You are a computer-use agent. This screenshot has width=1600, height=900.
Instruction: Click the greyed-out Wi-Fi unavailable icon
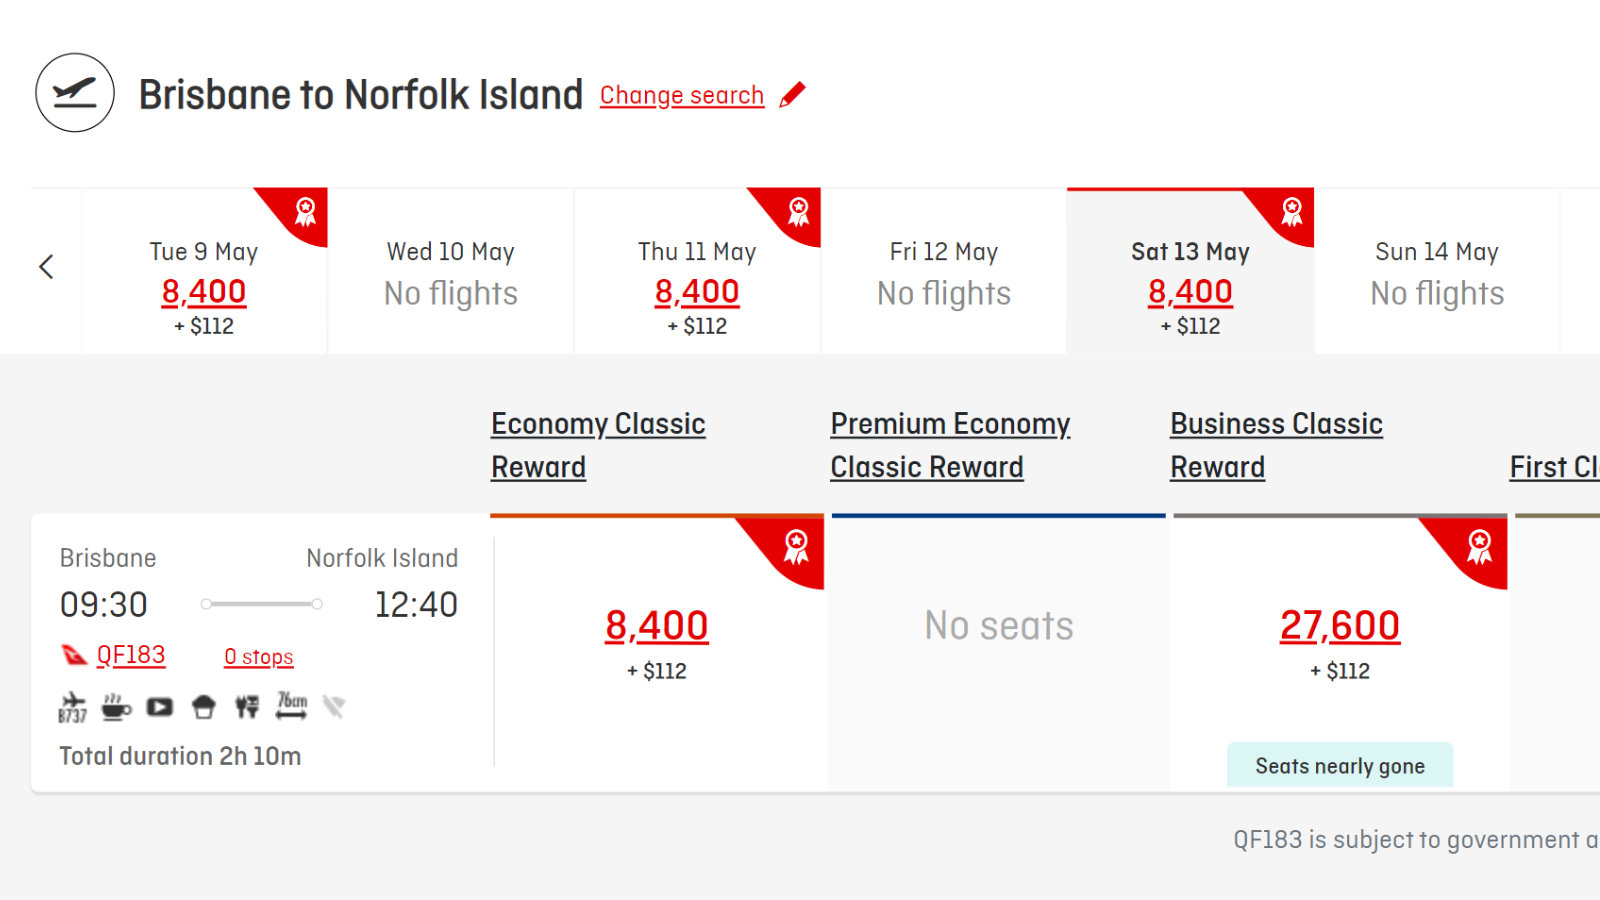tap(334, 707)
